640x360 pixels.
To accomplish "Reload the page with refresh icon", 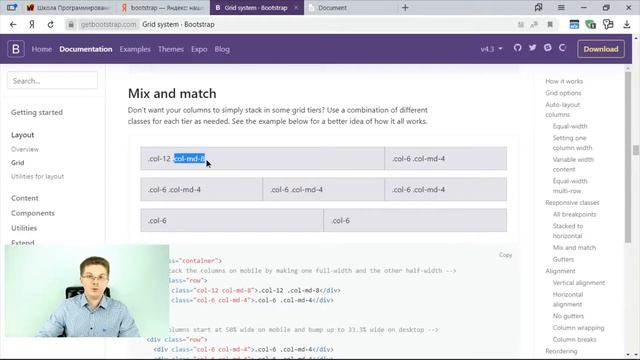I will (x=50, y=24).
